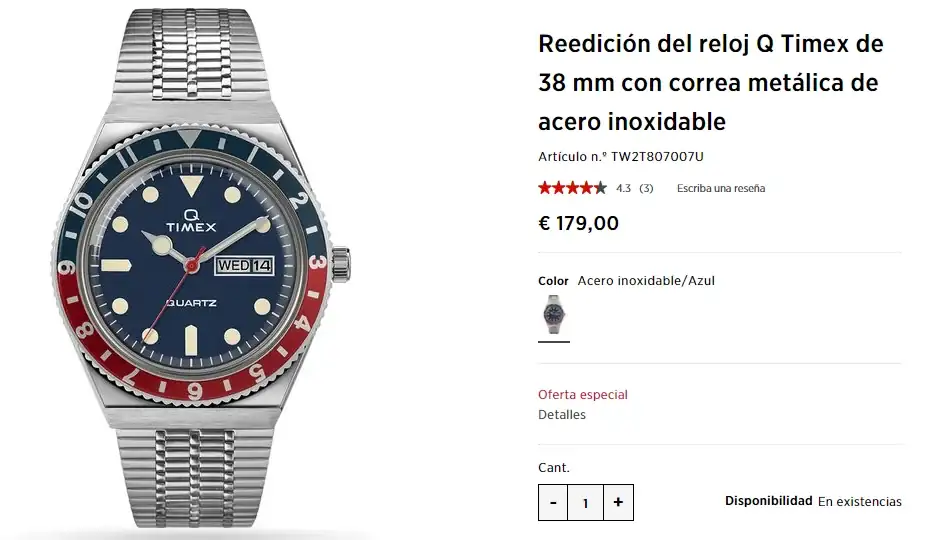Click the Oferta especial text
This screenshot has width=925, height=540.
pyautogui.click(x=583, y=395)
